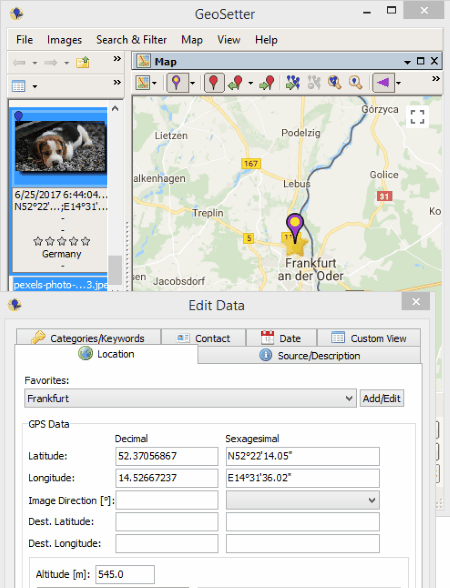The width and height of the screenshot is (450, 588).
Task: Select the beagle puppy photo thumbnail
Action: tap(61, 146)
